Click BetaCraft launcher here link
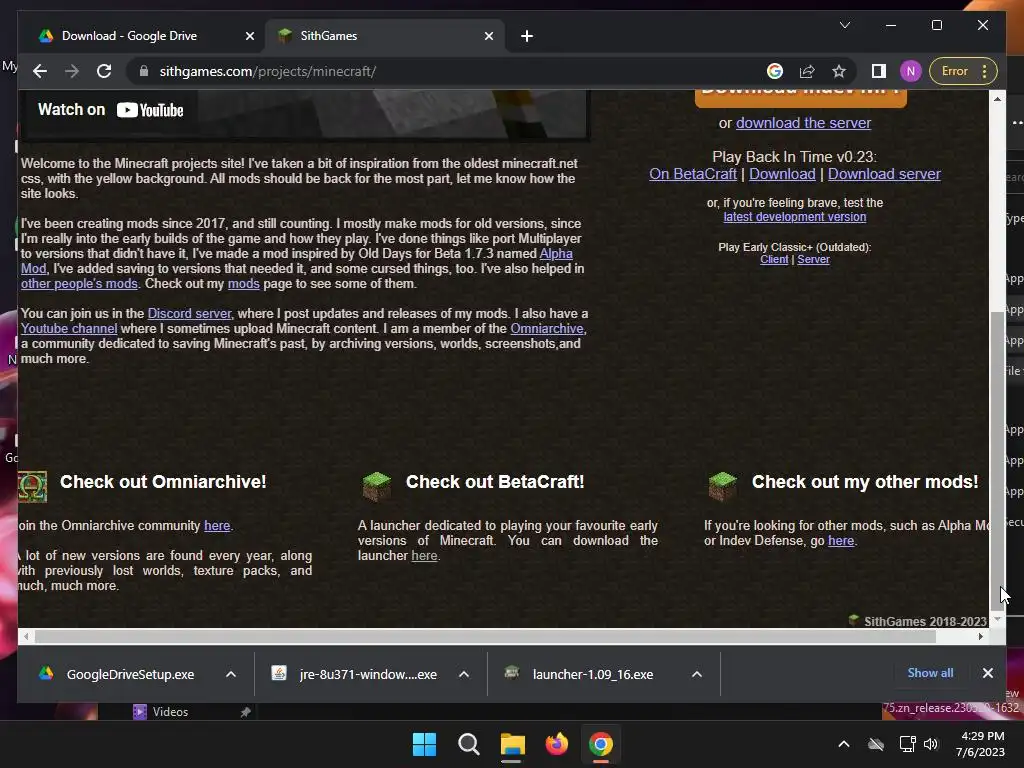 [424, 556]
